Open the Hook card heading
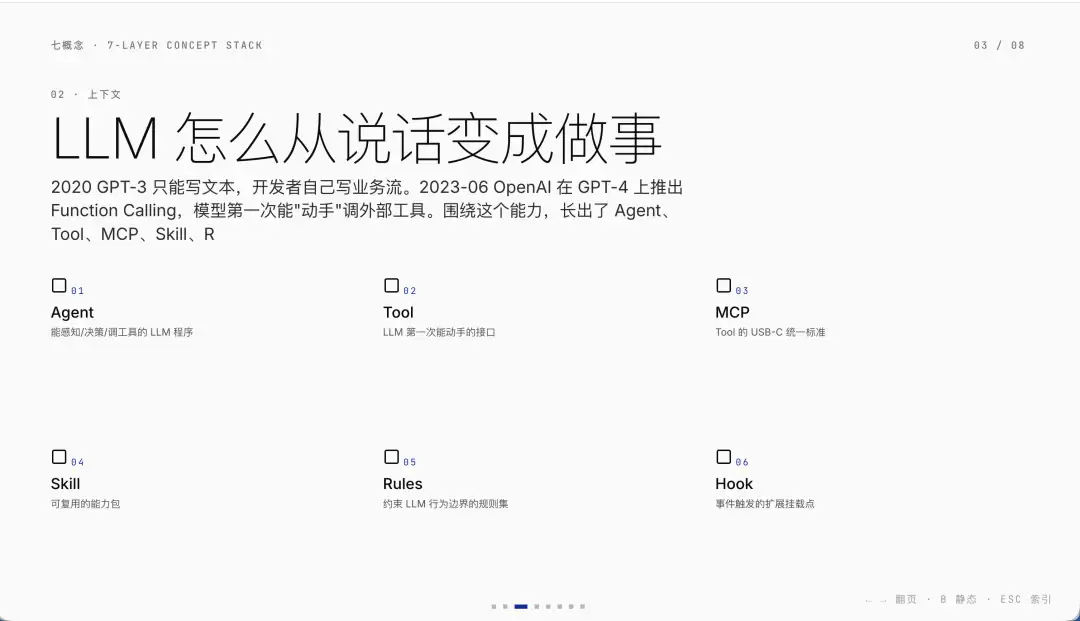The width and height of the screenshot is (1080, 621). coord(734,484)
